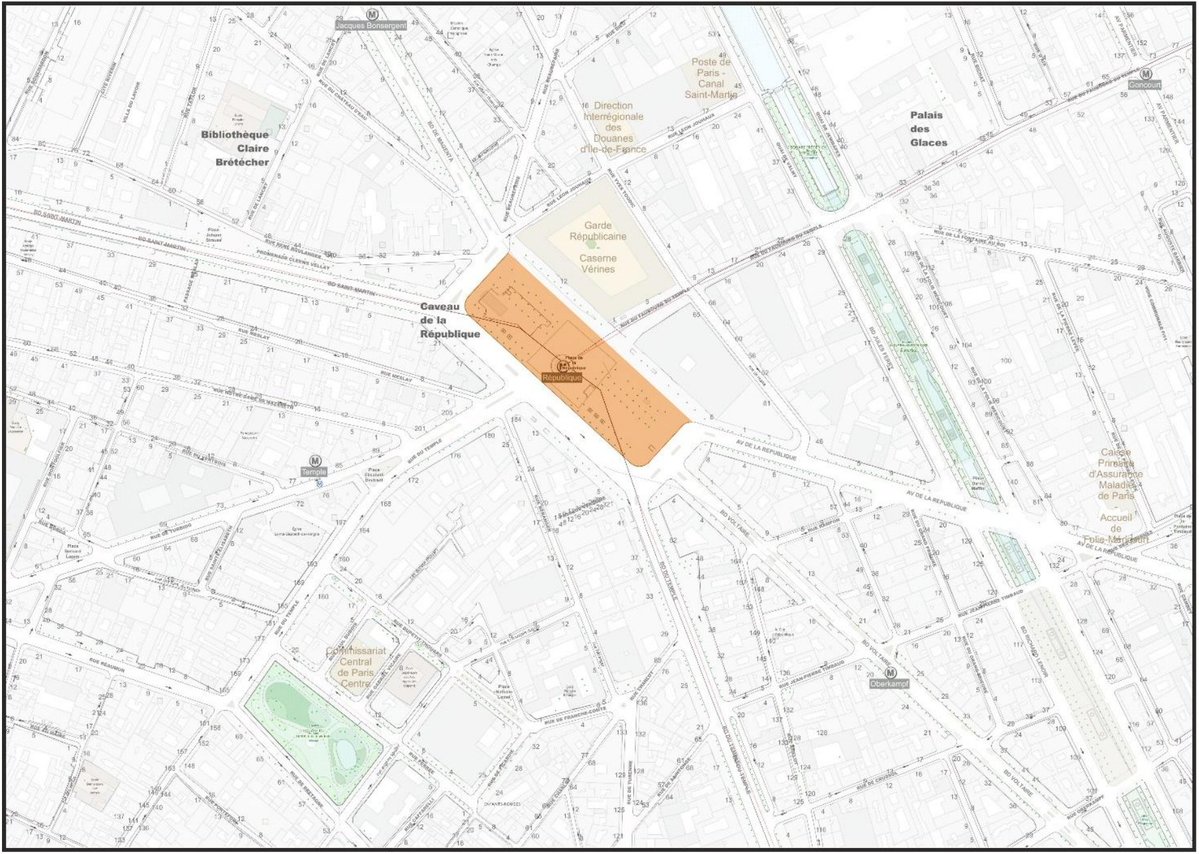Click the Bibliothèque Claire Brétécher label

click(235, 149)
